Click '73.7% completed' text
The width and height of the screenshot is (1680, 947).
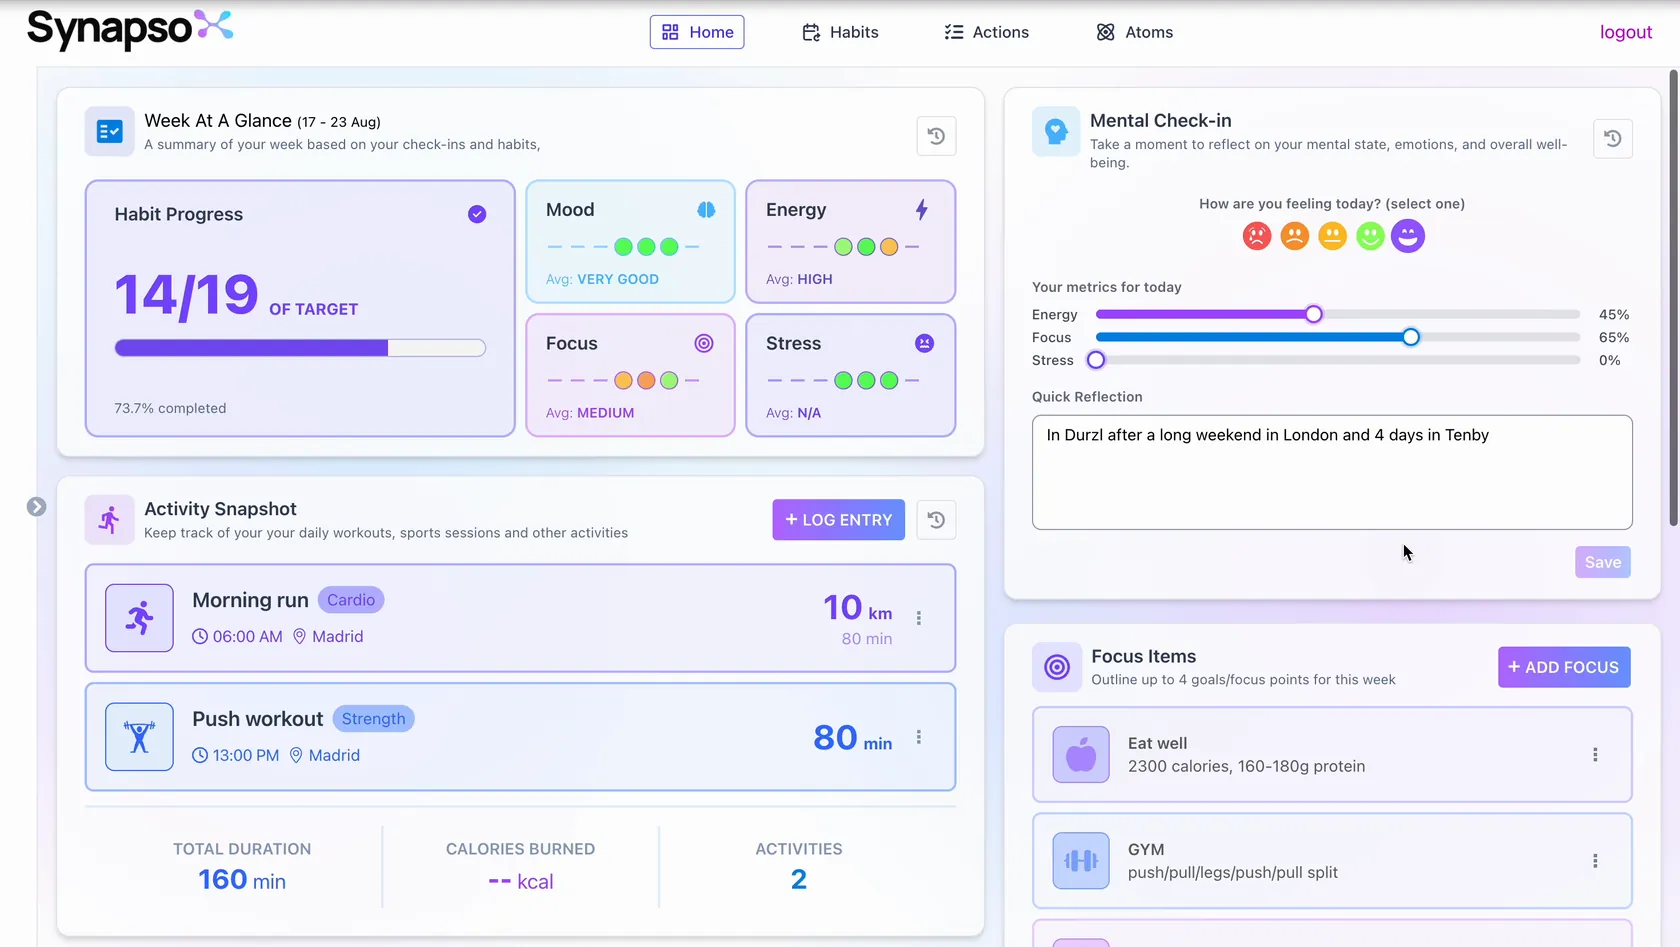tap(170, 408)
